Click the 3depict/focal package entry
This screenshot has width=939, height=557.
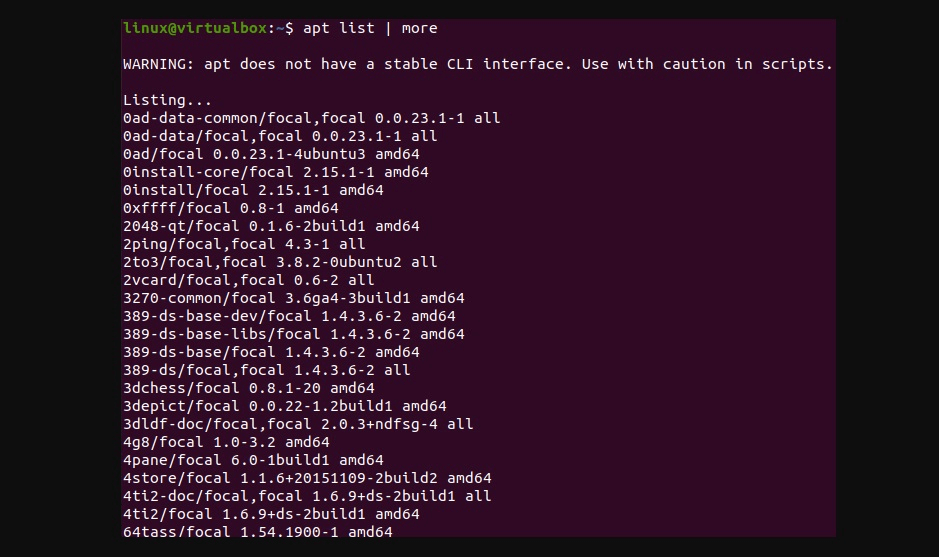(284, 405)
